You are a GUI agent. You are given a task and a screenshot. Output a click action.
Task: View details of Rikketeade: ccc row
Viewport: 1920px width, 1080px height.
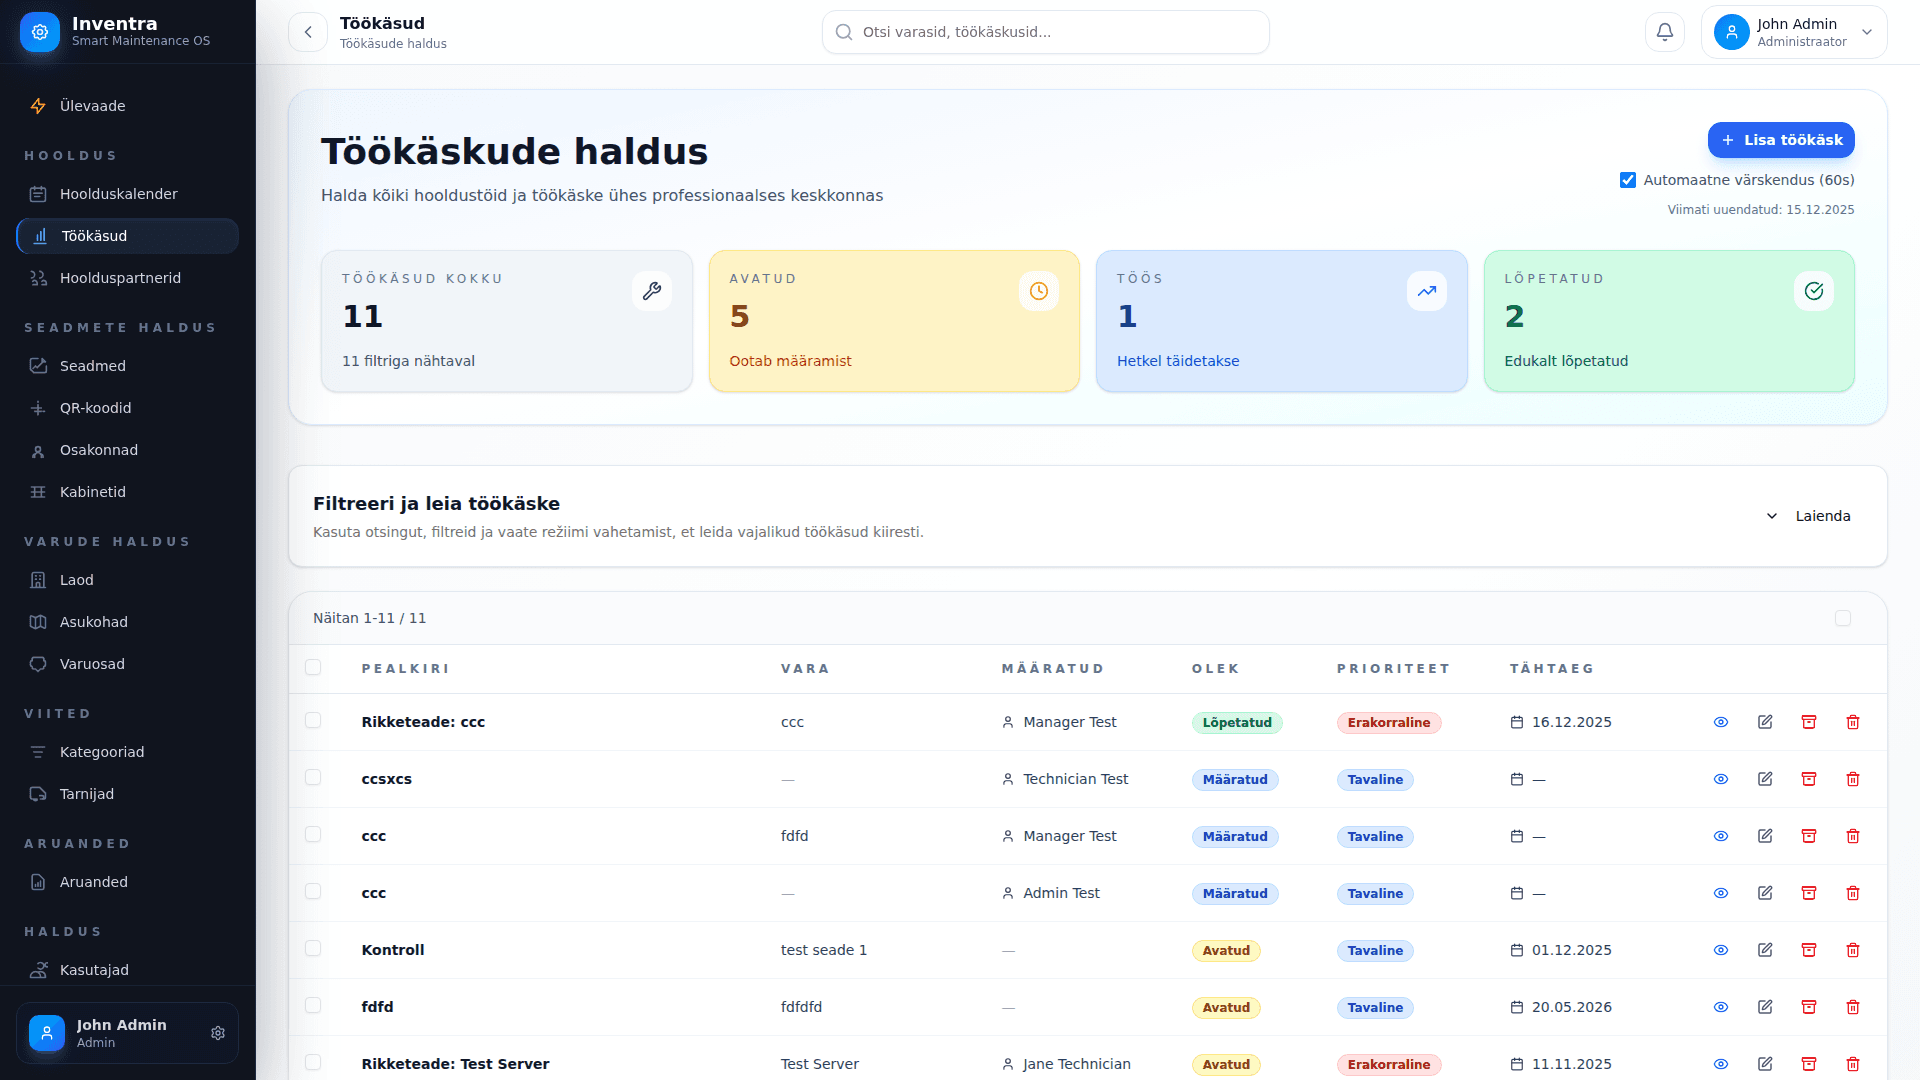pos(1721,722)
